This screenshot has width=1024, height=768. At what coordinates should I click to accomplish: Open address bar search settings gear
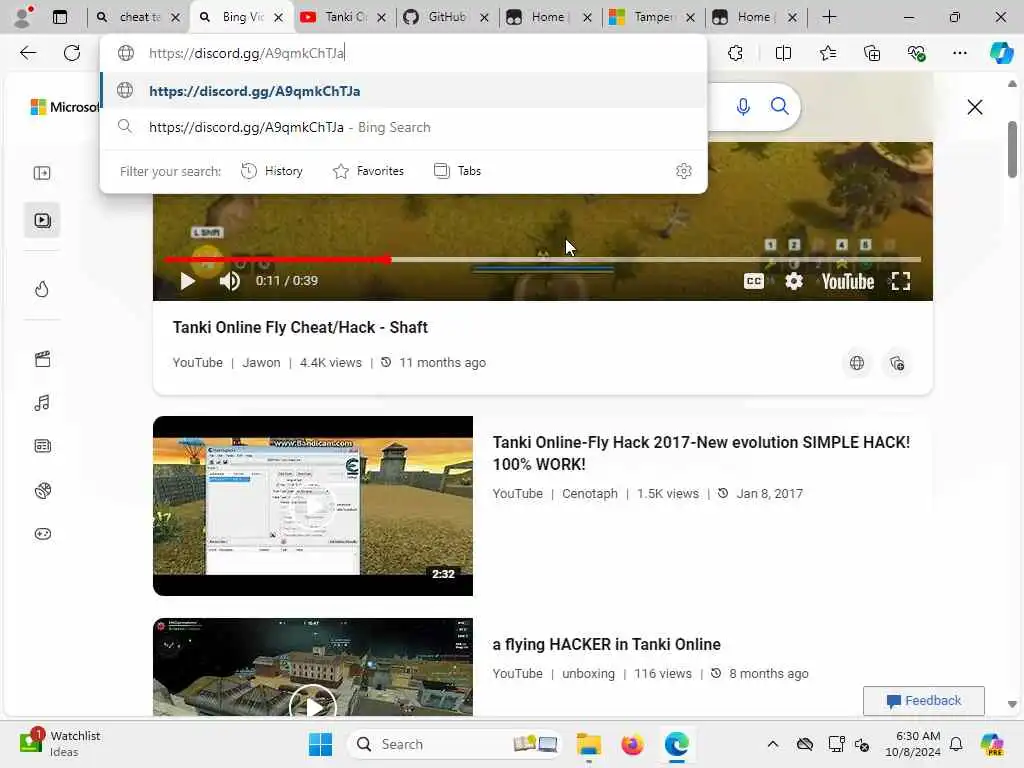(x=684, y=171)
